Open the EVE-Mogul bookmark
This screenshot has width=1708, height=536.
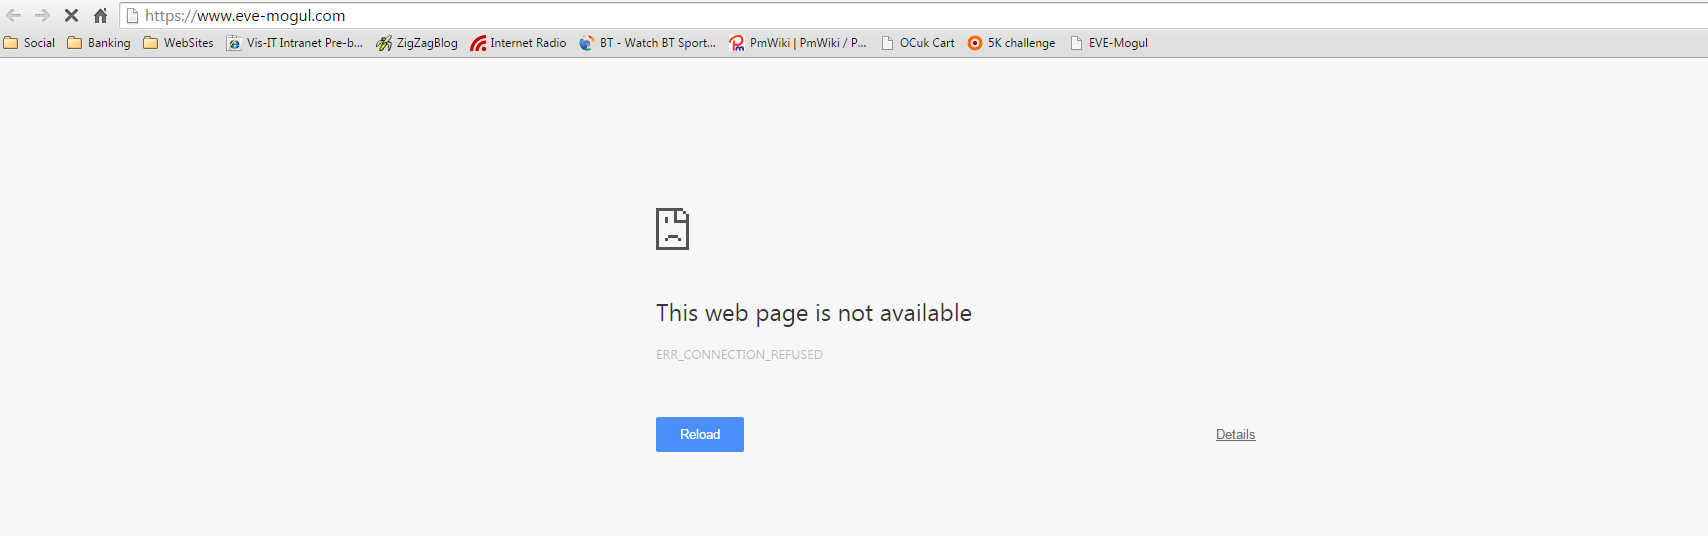coord(1108,43)
